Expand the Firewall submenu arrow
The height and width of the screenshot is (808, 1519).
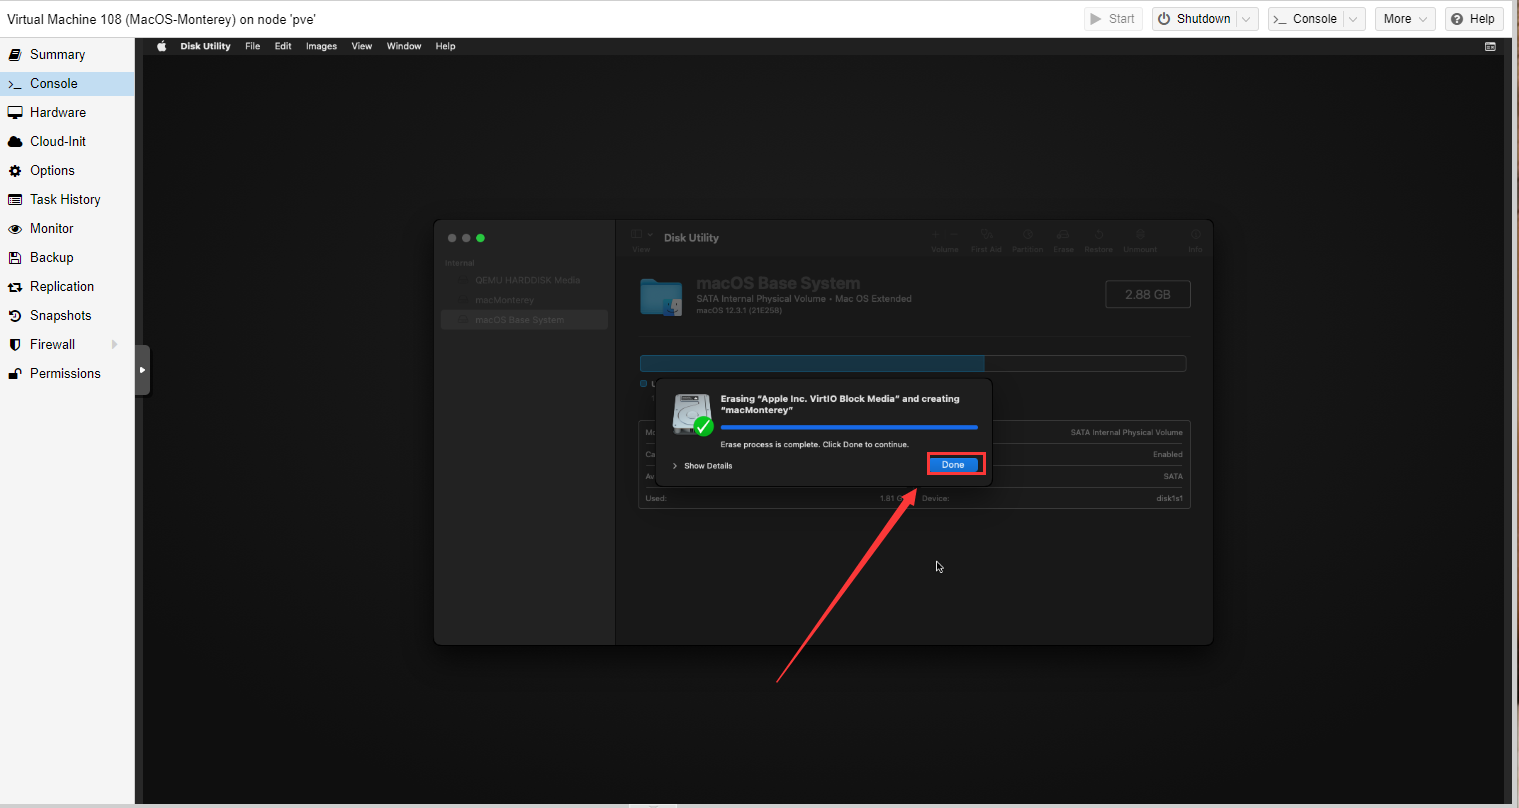coord(115,345)
